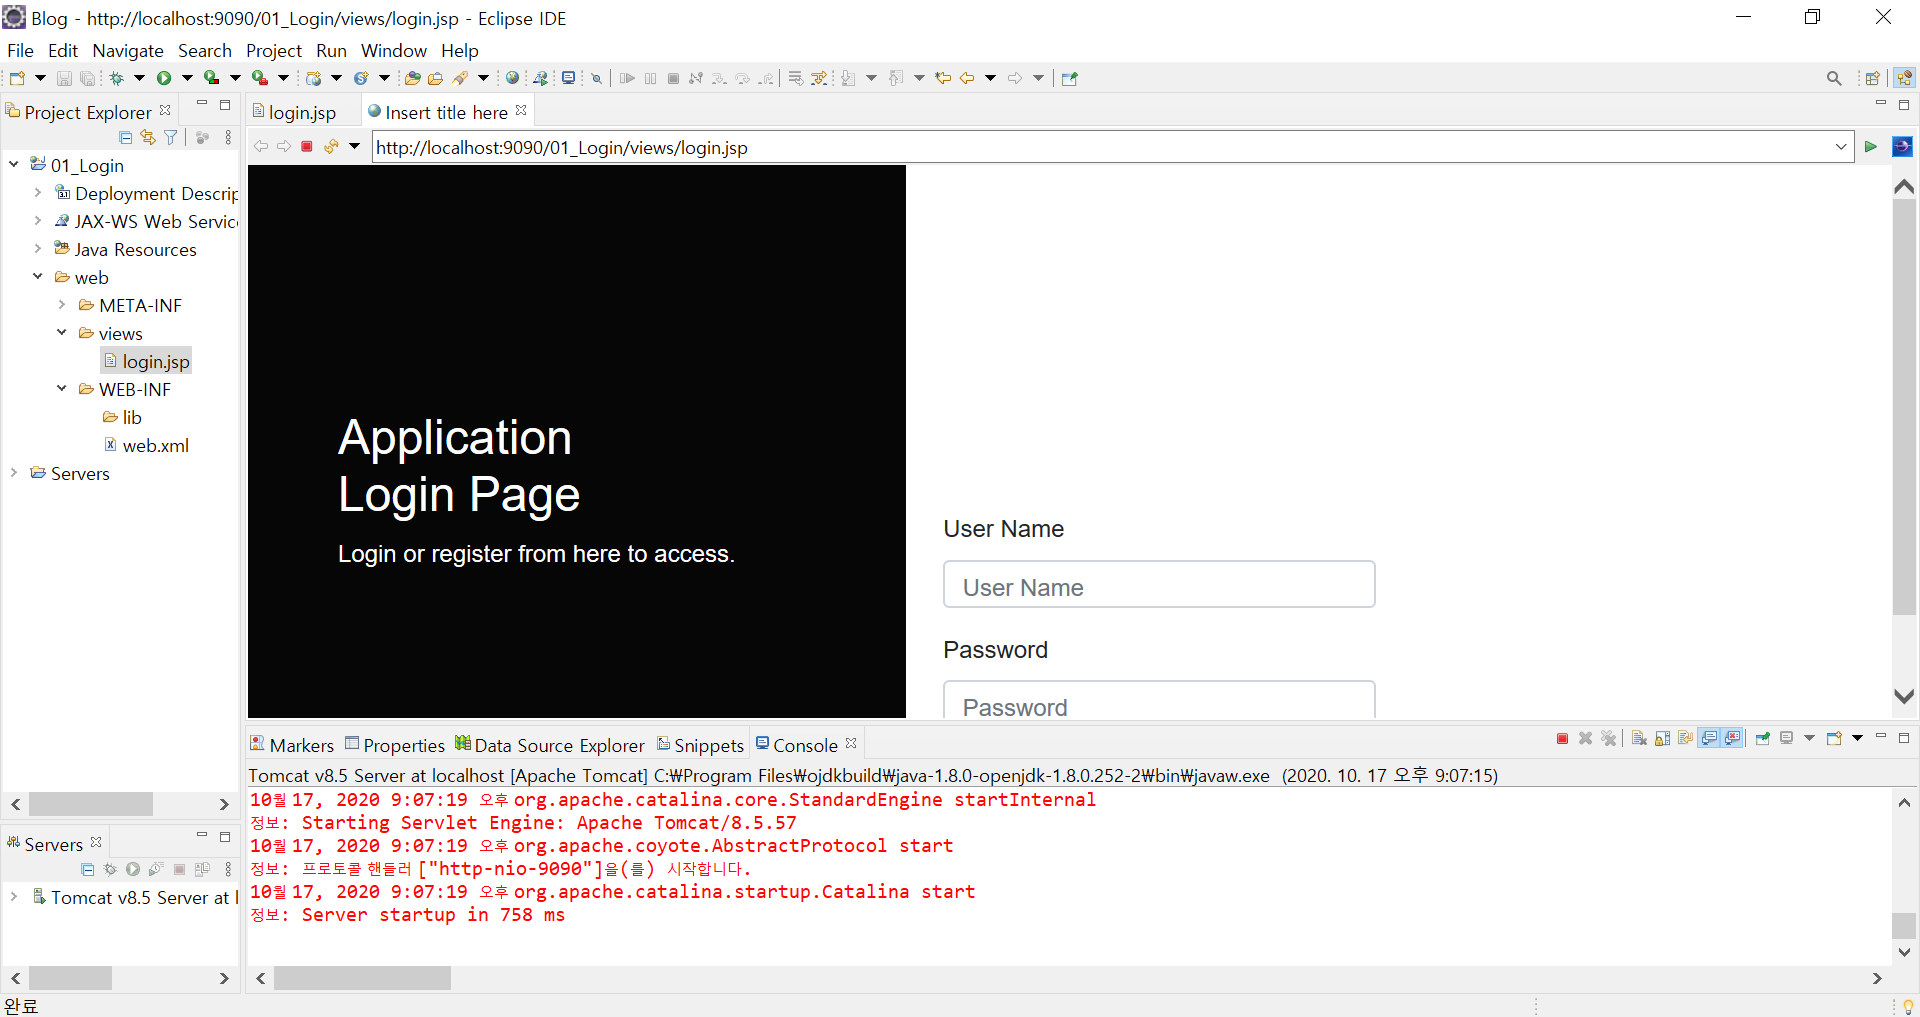Toggle Word Wrap in Console toolbar
1920x1017 pixels.
pos(1685,739)
